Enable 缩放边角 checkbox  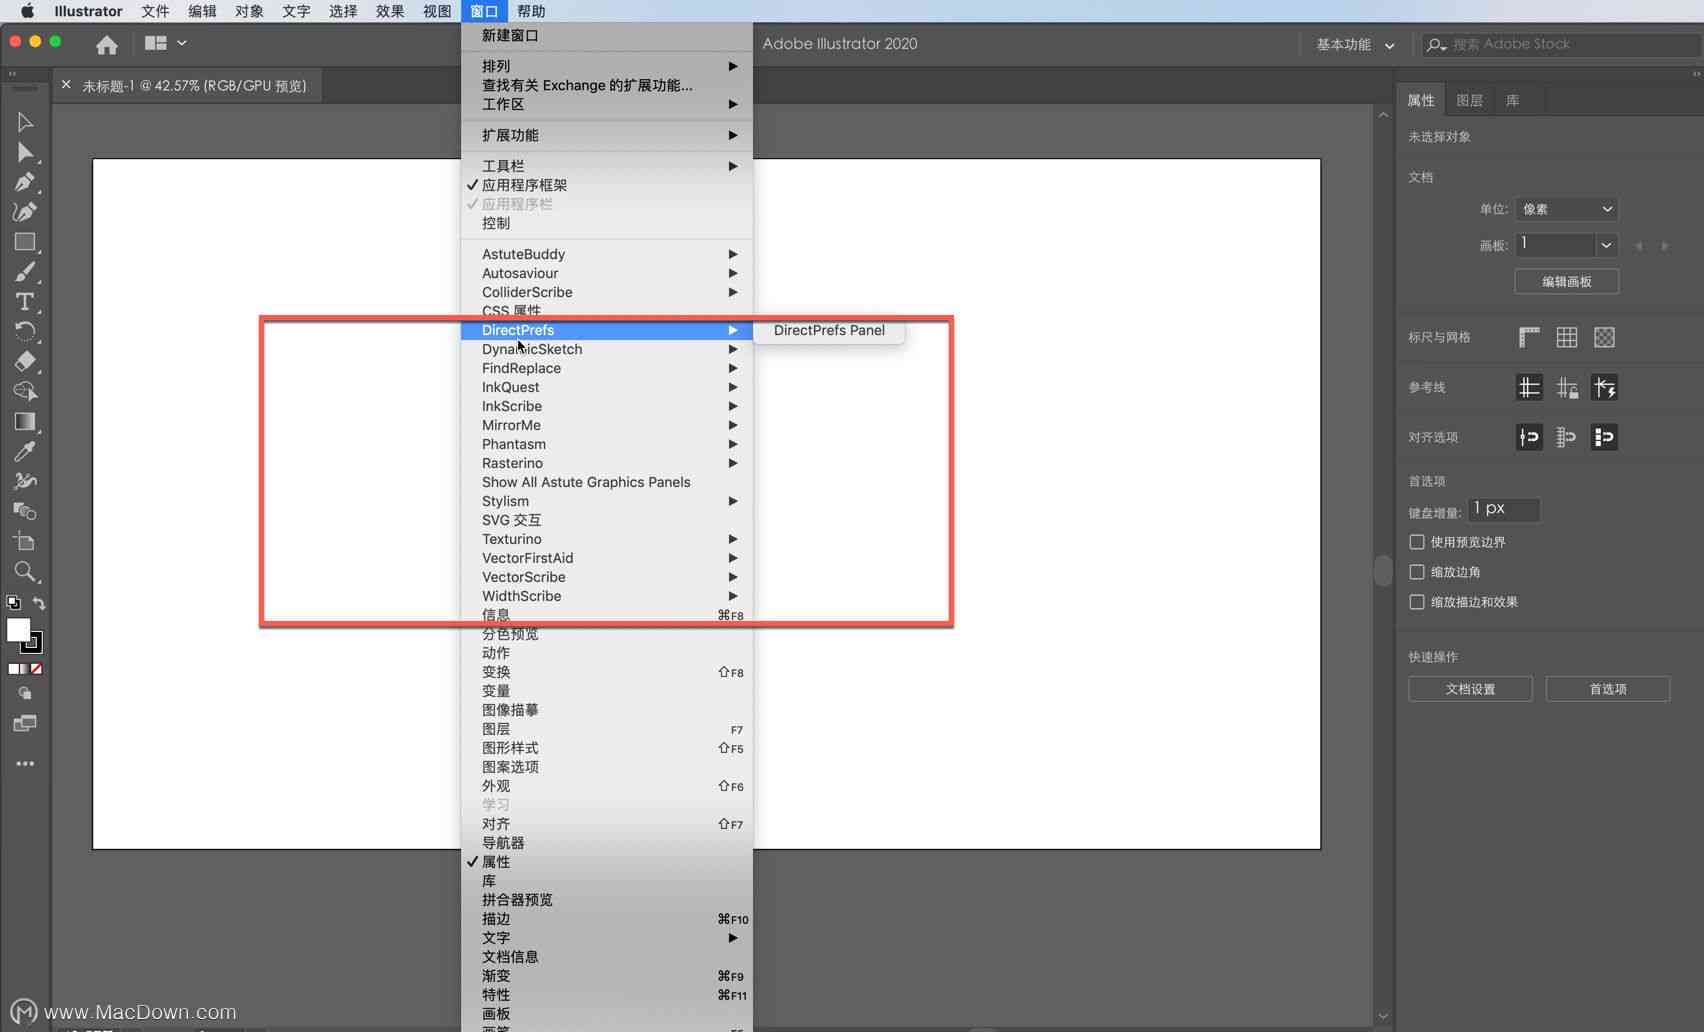pos(1417,572)
